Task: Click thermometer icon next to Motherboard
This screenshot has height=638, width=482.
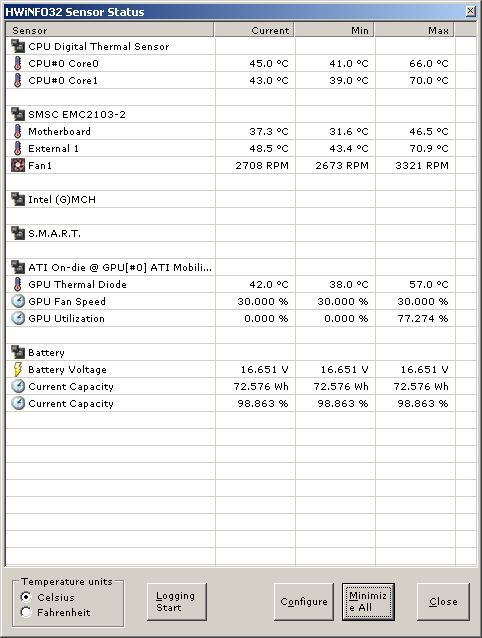Action: coord(17,131)
